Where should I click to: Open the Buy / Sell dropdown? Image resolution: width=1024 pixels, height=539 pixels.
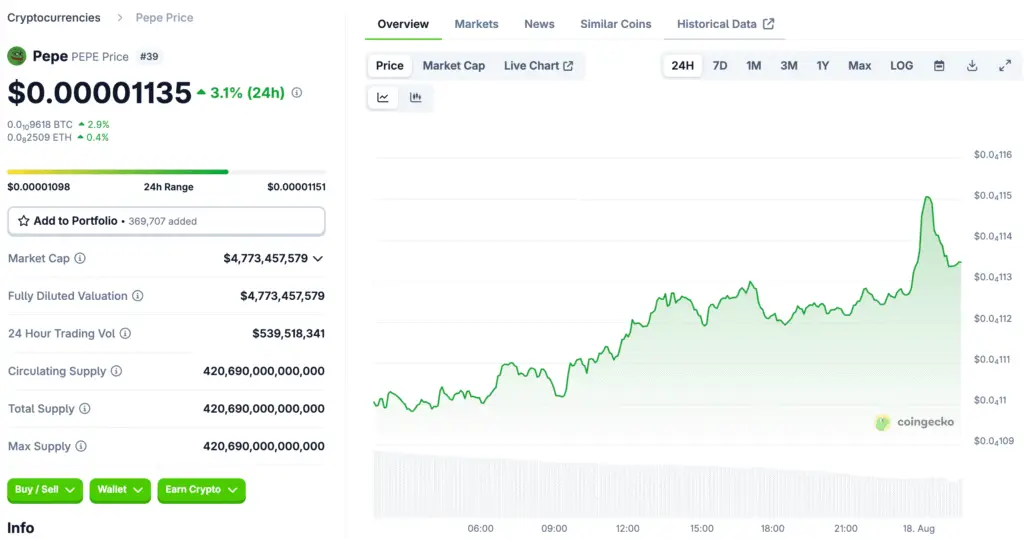pyautogui.click(x=45, y=490)
